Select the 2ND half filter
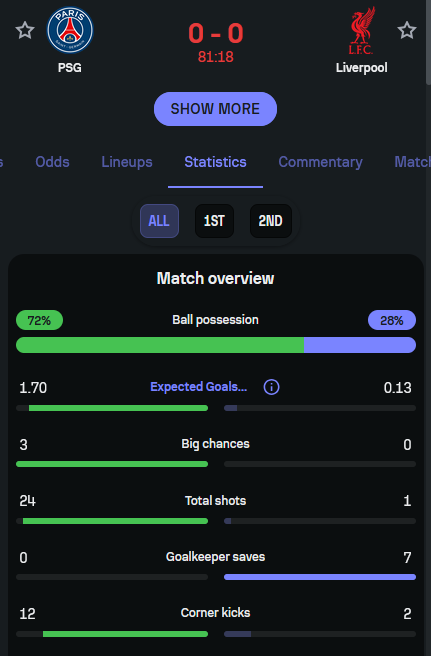 pyautogui.click(x=270, y=221)
